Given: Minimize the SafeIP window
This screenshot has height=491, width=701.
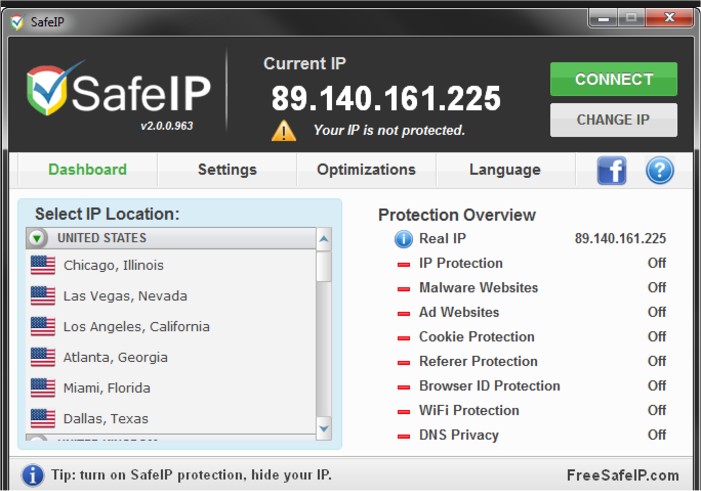Looking at the screenshot, I should 603,18.
